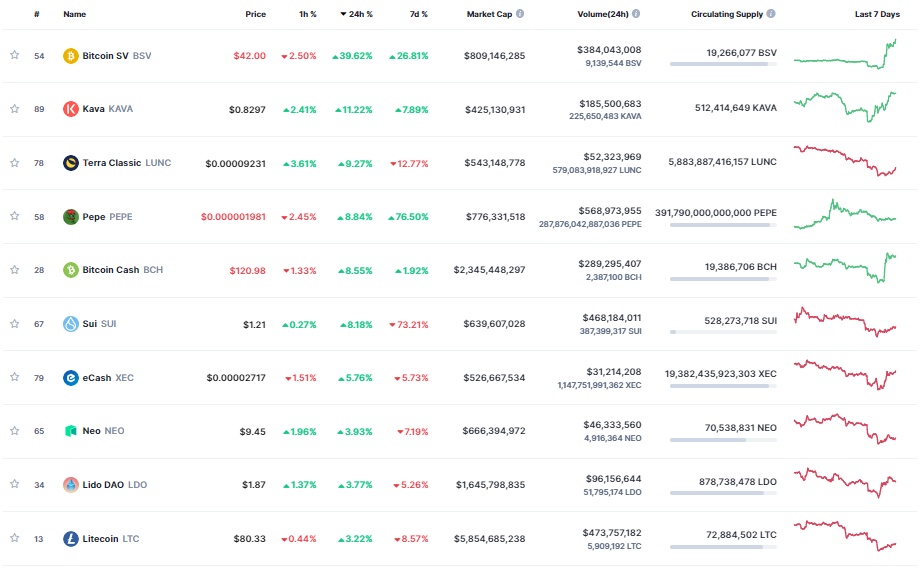Open Bitcoin SV 7-day sparkline chart
The height and width of the screenshot is (570, 920).
845,55
